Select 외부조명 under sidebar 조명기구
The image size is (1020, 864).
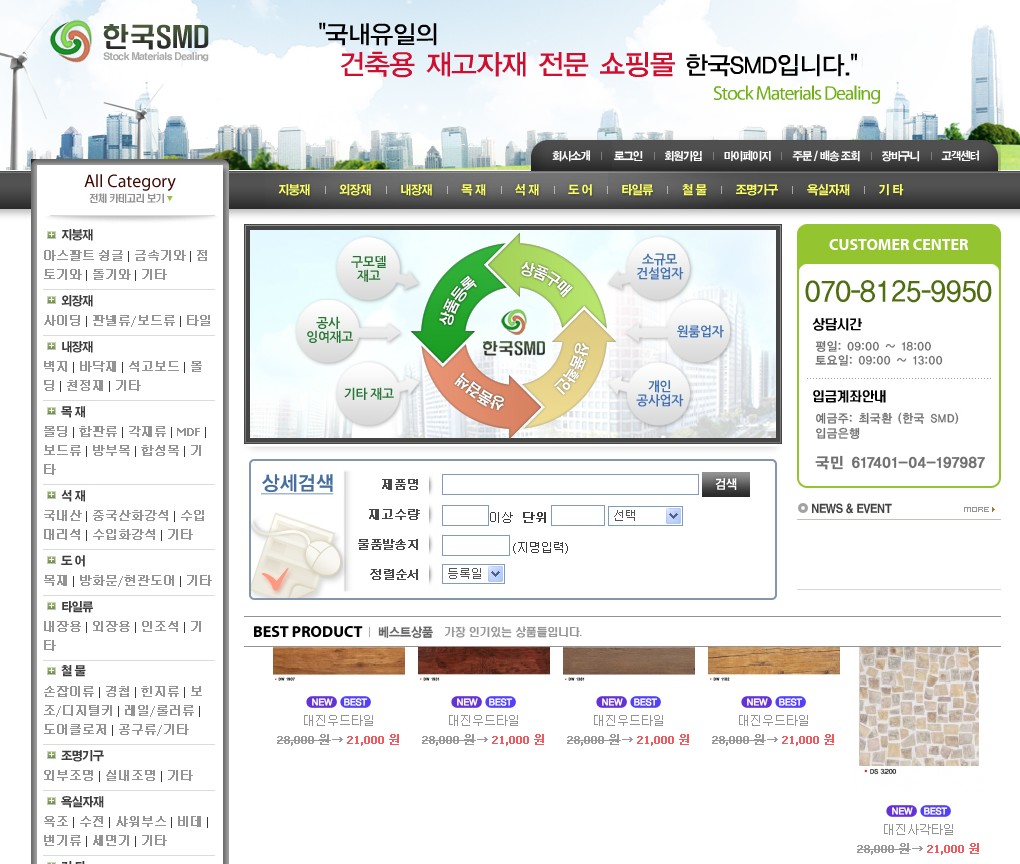[x=69, y=776]
